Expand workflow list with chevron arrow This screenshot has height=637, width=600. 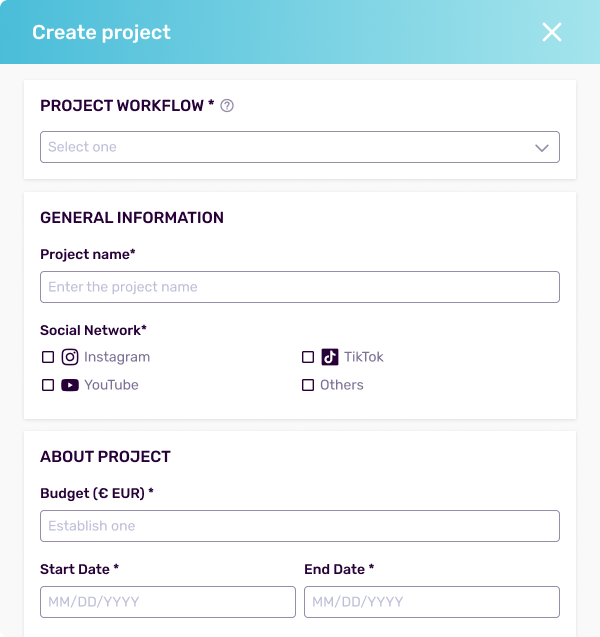[x=542, y=147]
